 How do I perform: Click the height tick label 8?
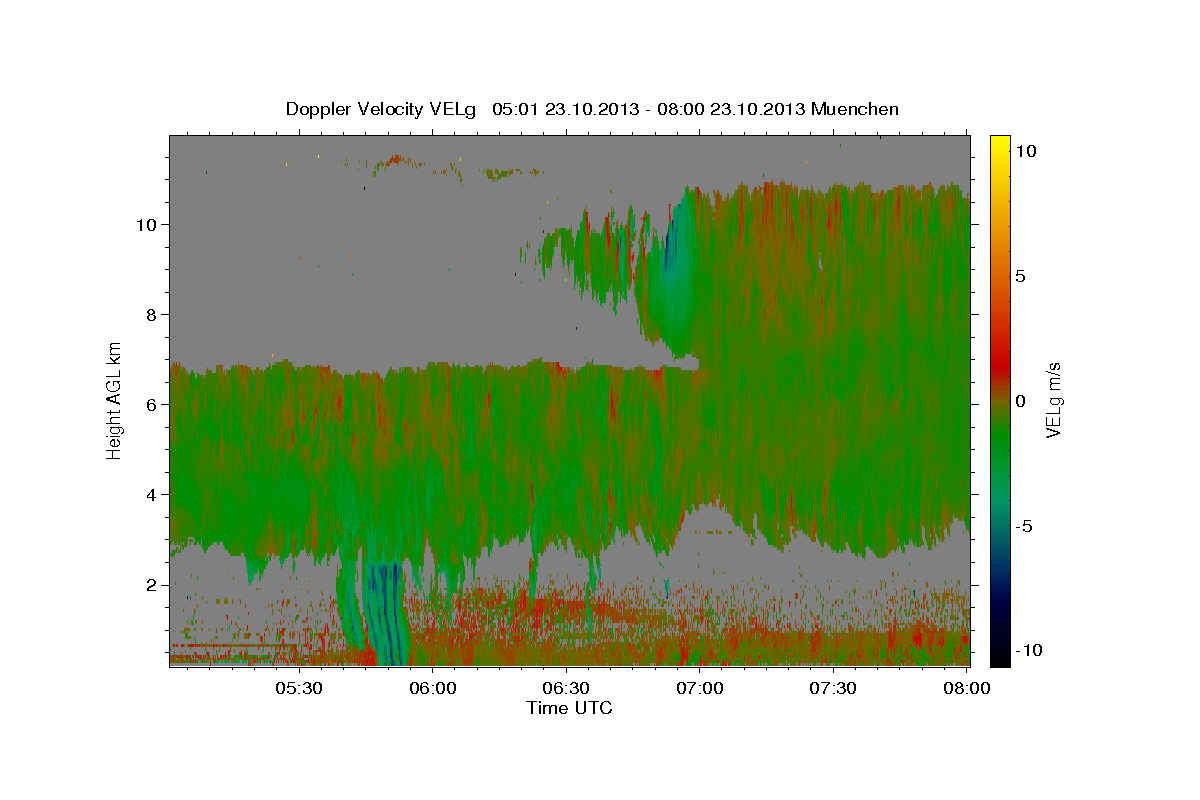coord(150,314)
